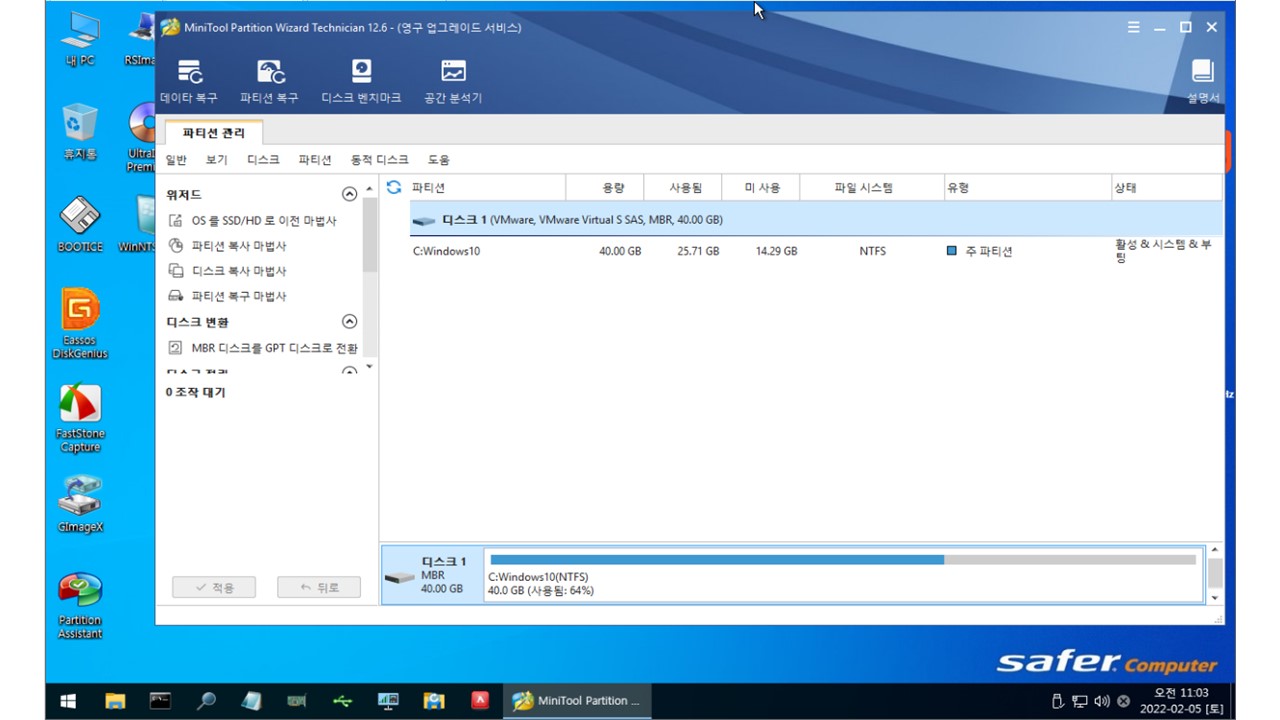This screenshot has width=1280, height=720.
Task: Open FastStone Capture desktop icon
Action: [x=80, y=419]
